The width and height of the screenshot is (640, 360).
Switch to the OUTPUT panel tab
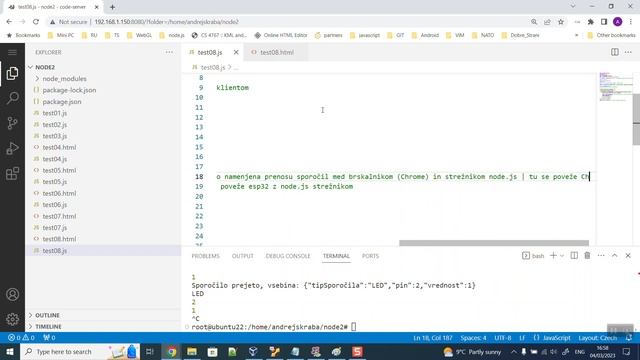[x=242, y=256]
